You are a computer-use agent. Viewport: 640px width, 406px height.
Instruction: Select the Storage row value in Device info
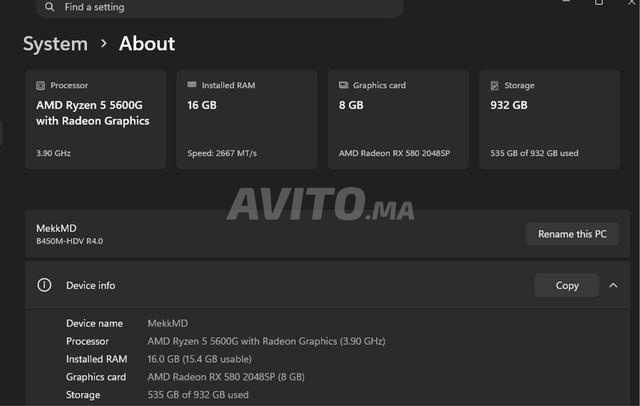click(x=198, y=395)
